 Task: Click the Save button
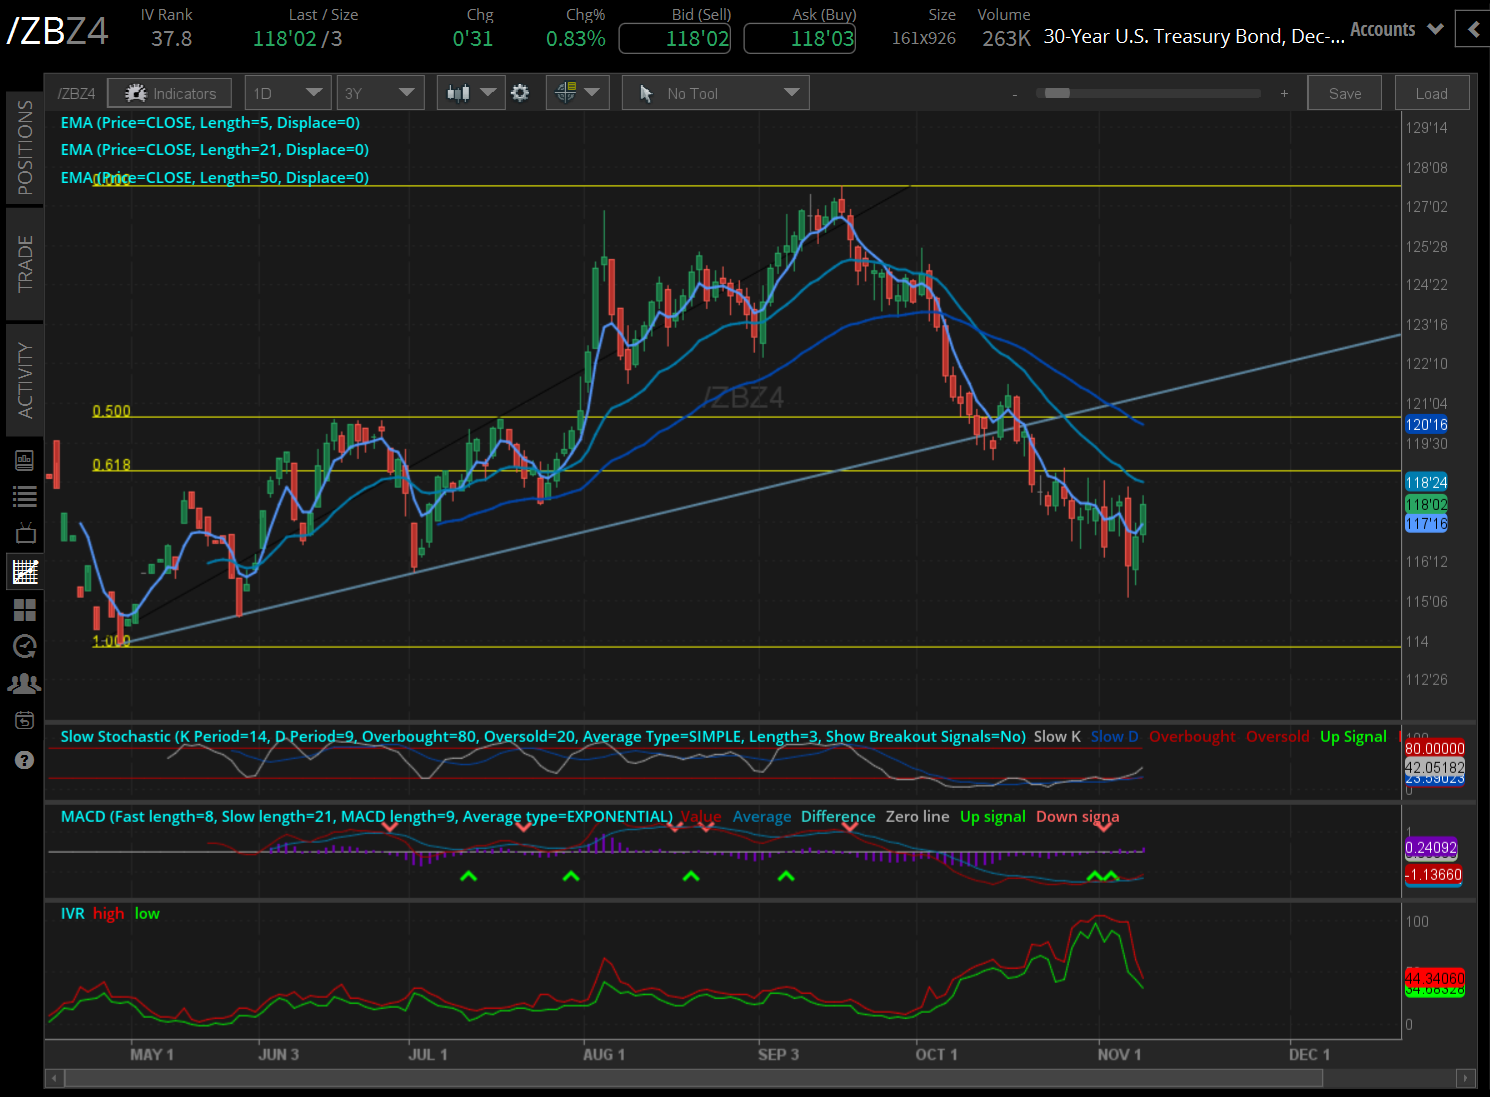(x=1344, y=92)
